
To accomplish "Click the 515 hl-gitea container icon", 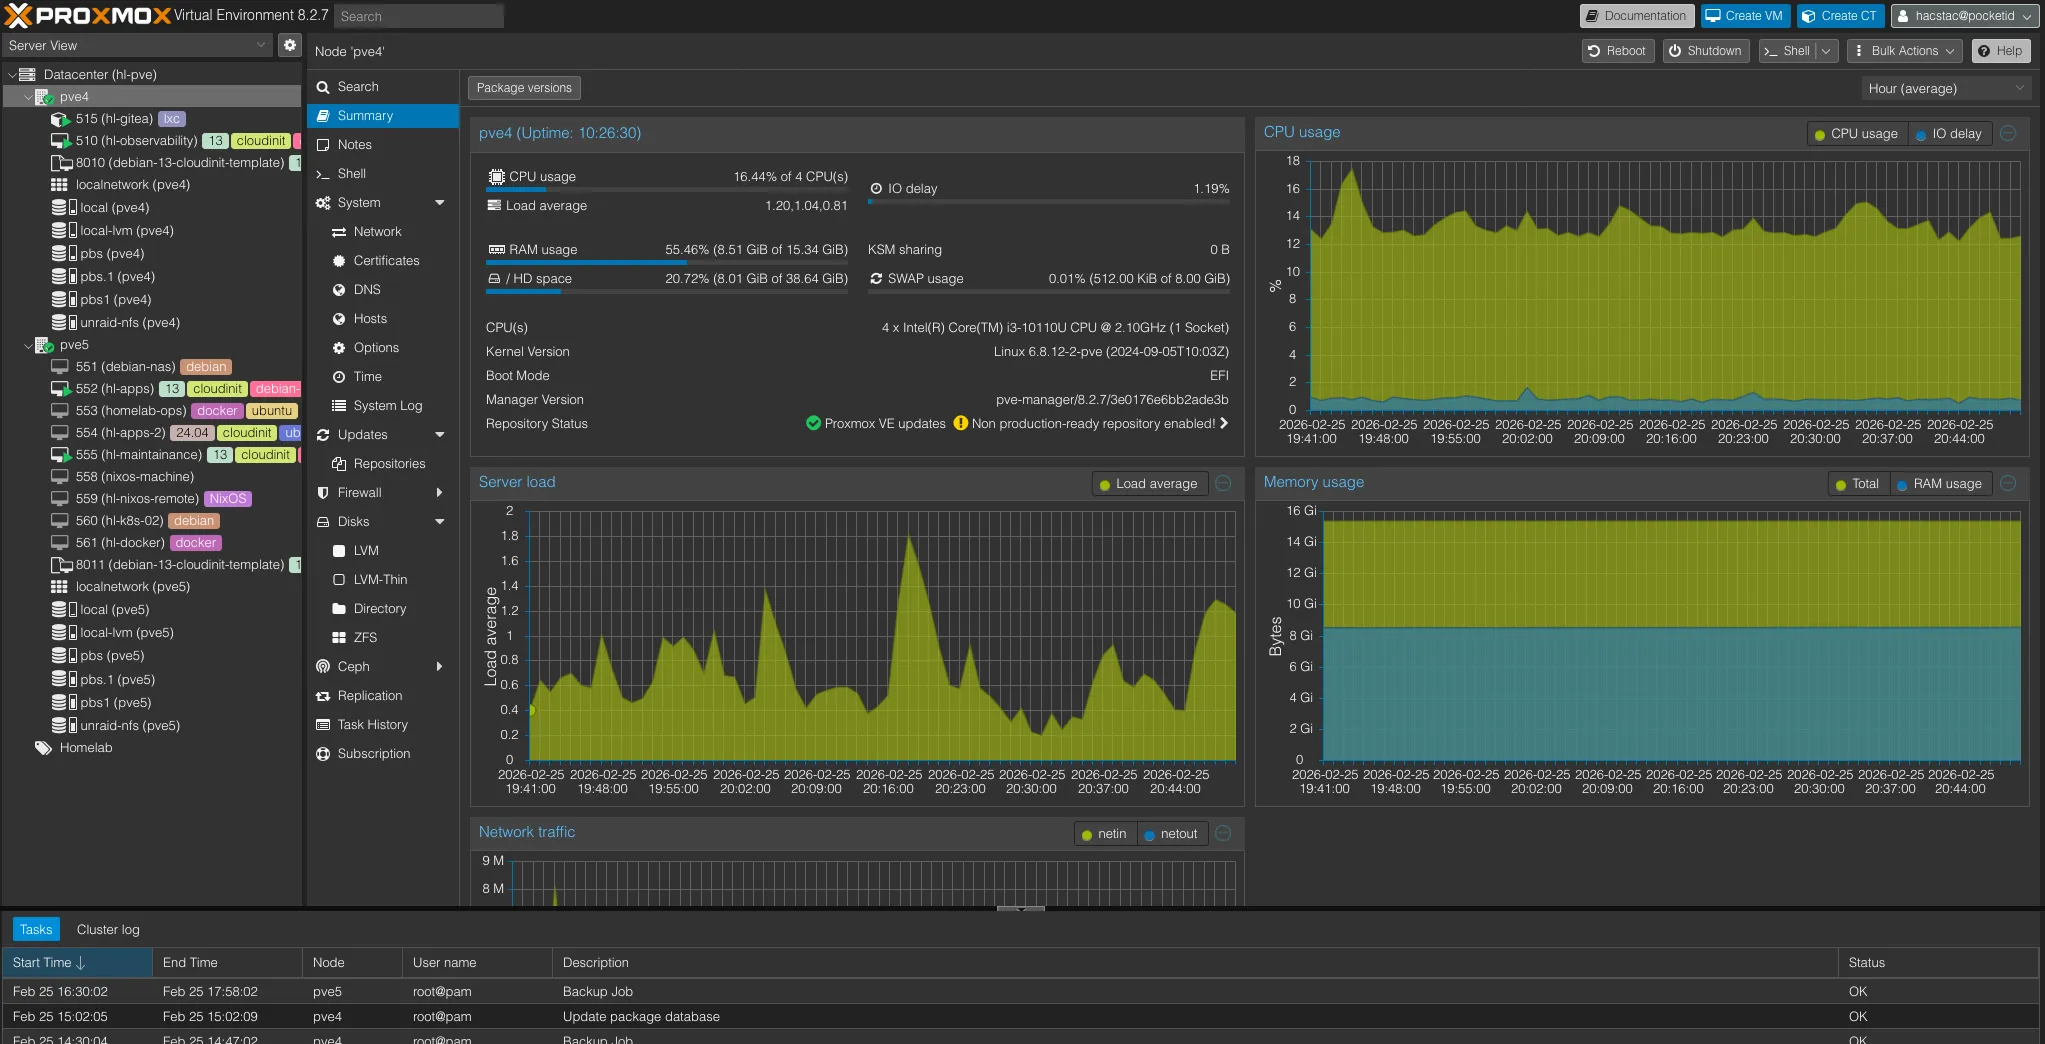I will pyautogui.click(x=60, y=119).
